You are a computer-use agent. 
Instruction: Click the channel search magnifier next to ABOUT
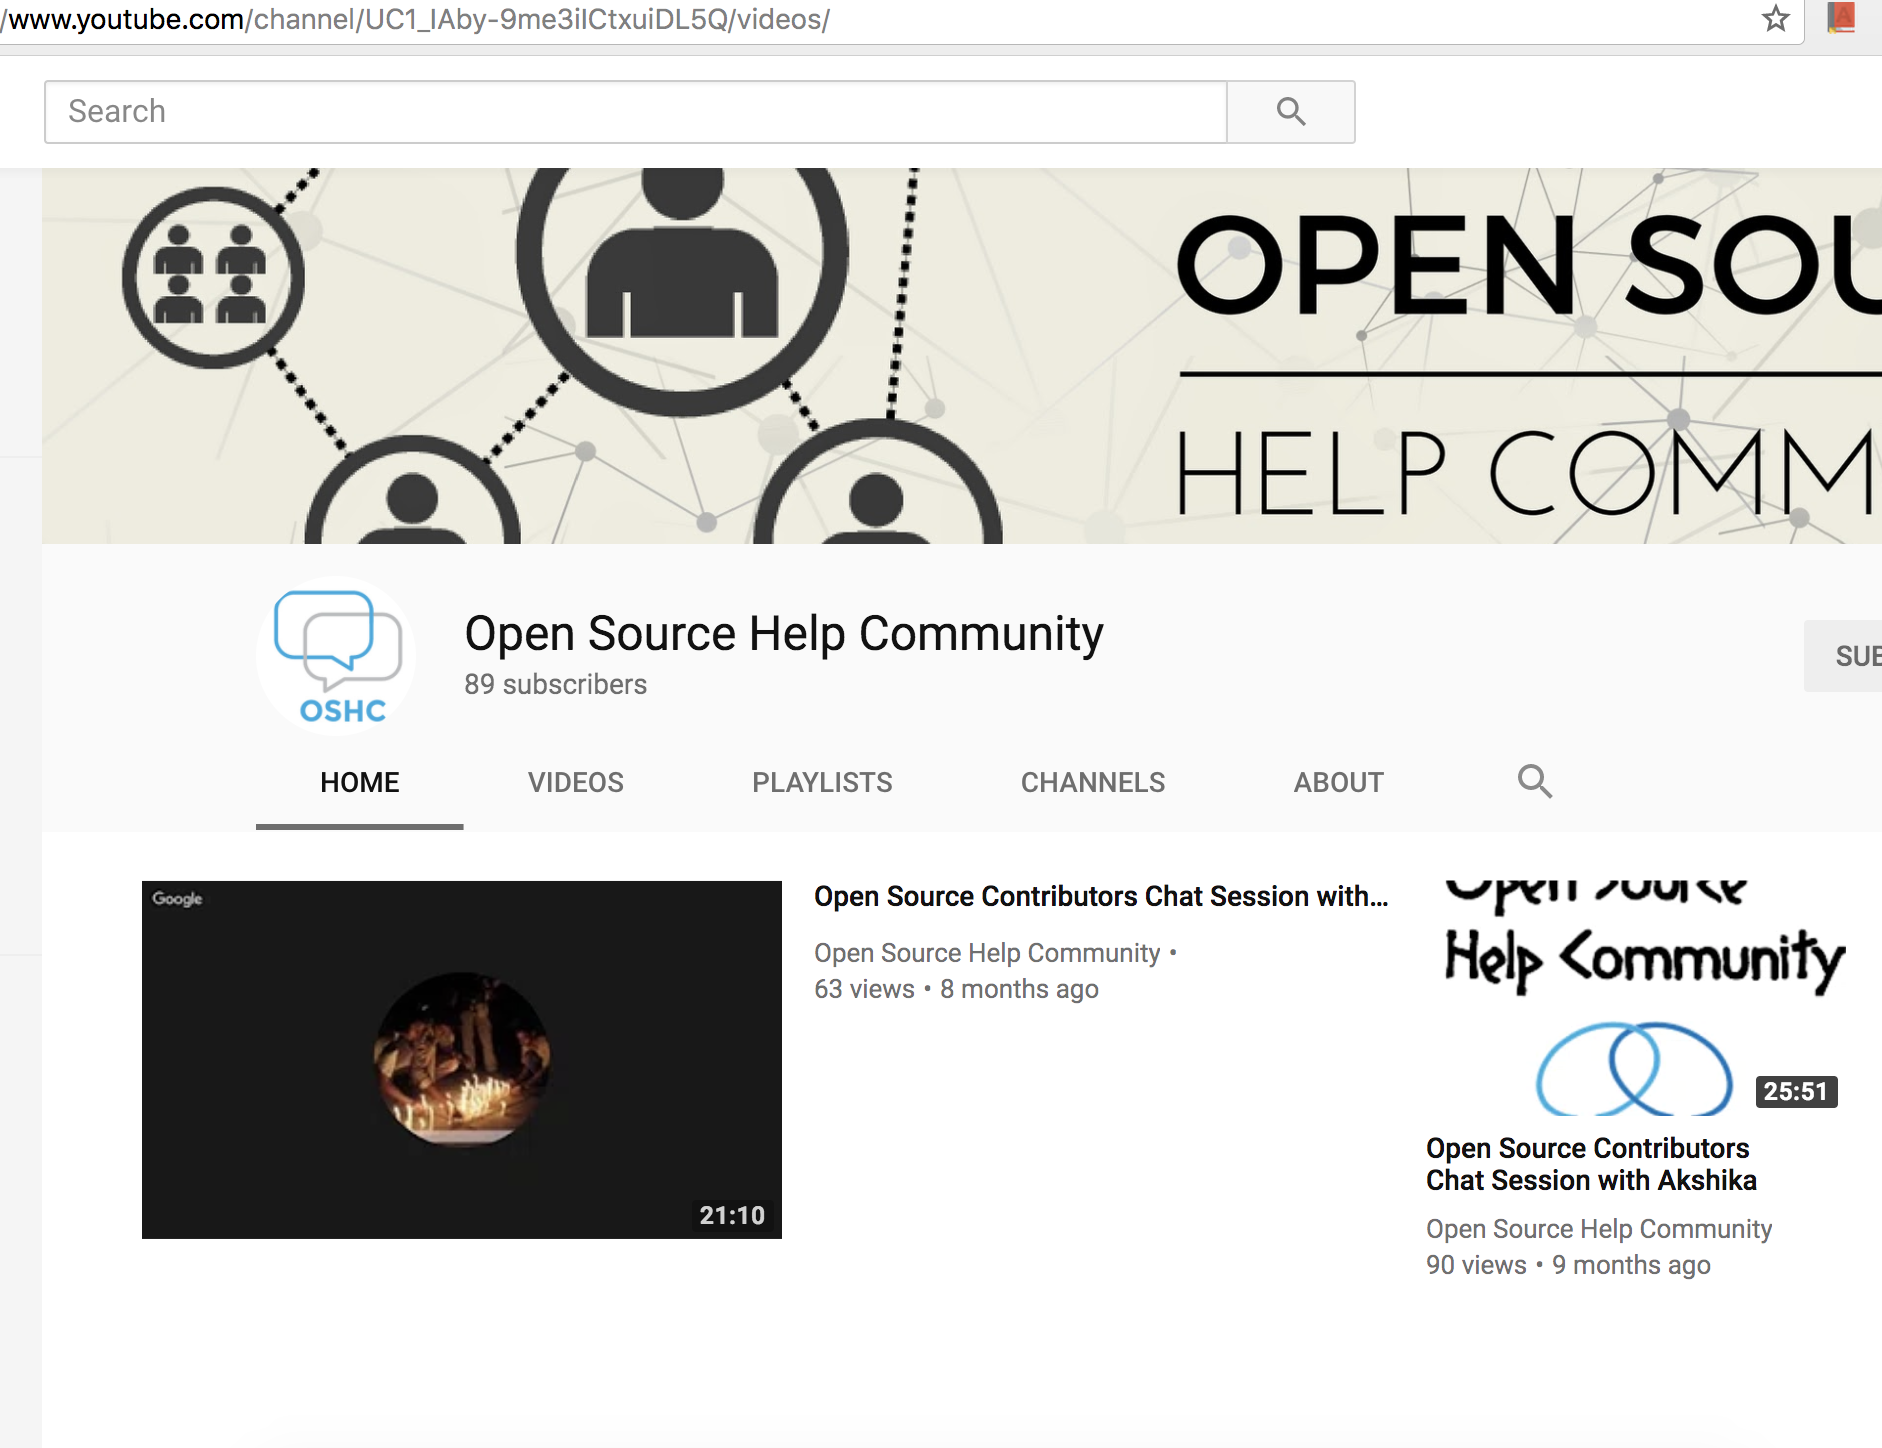tap(1534, 781)
